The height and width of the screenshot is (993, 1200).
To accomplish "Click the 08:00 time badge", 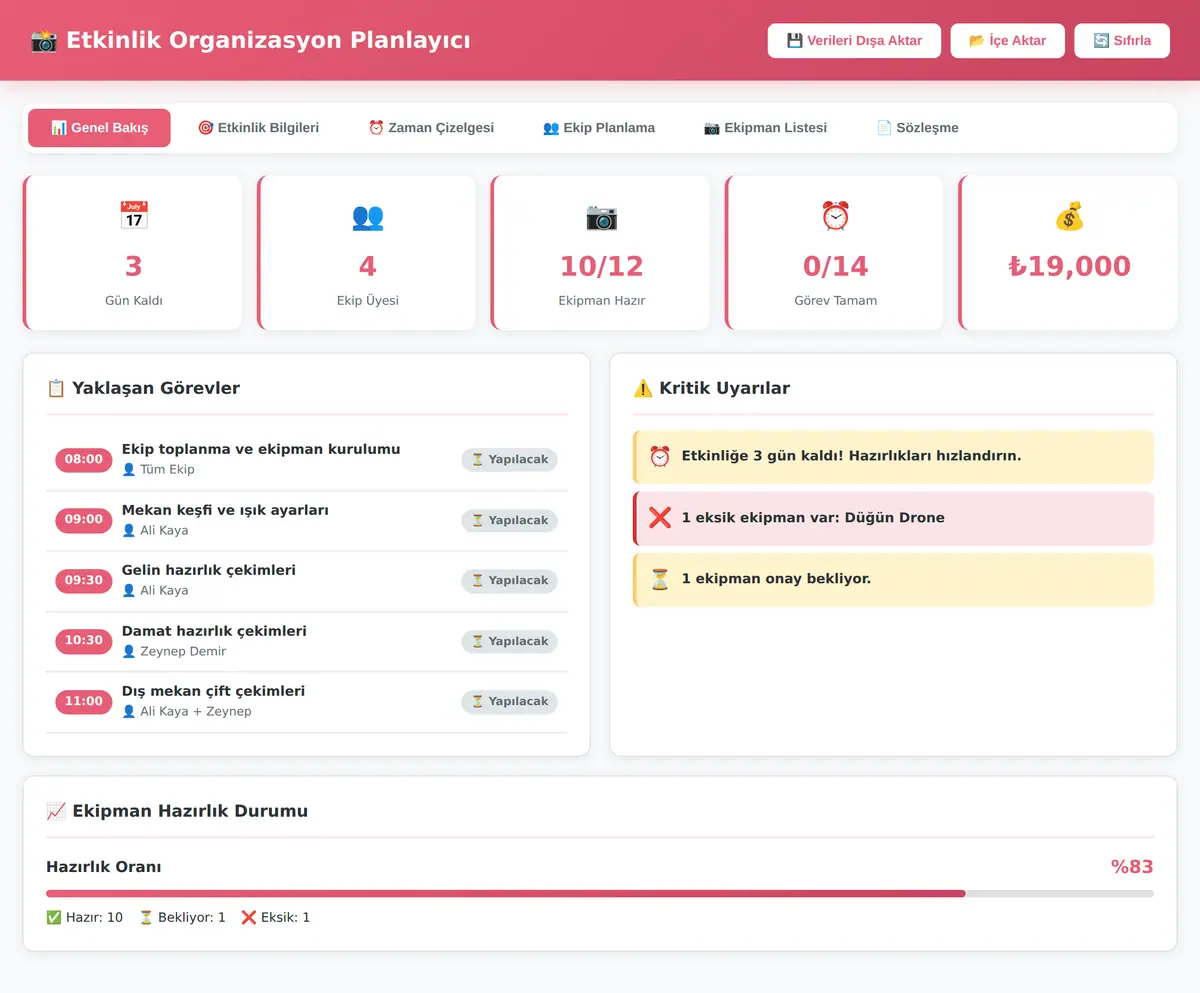I will (84, 460).
